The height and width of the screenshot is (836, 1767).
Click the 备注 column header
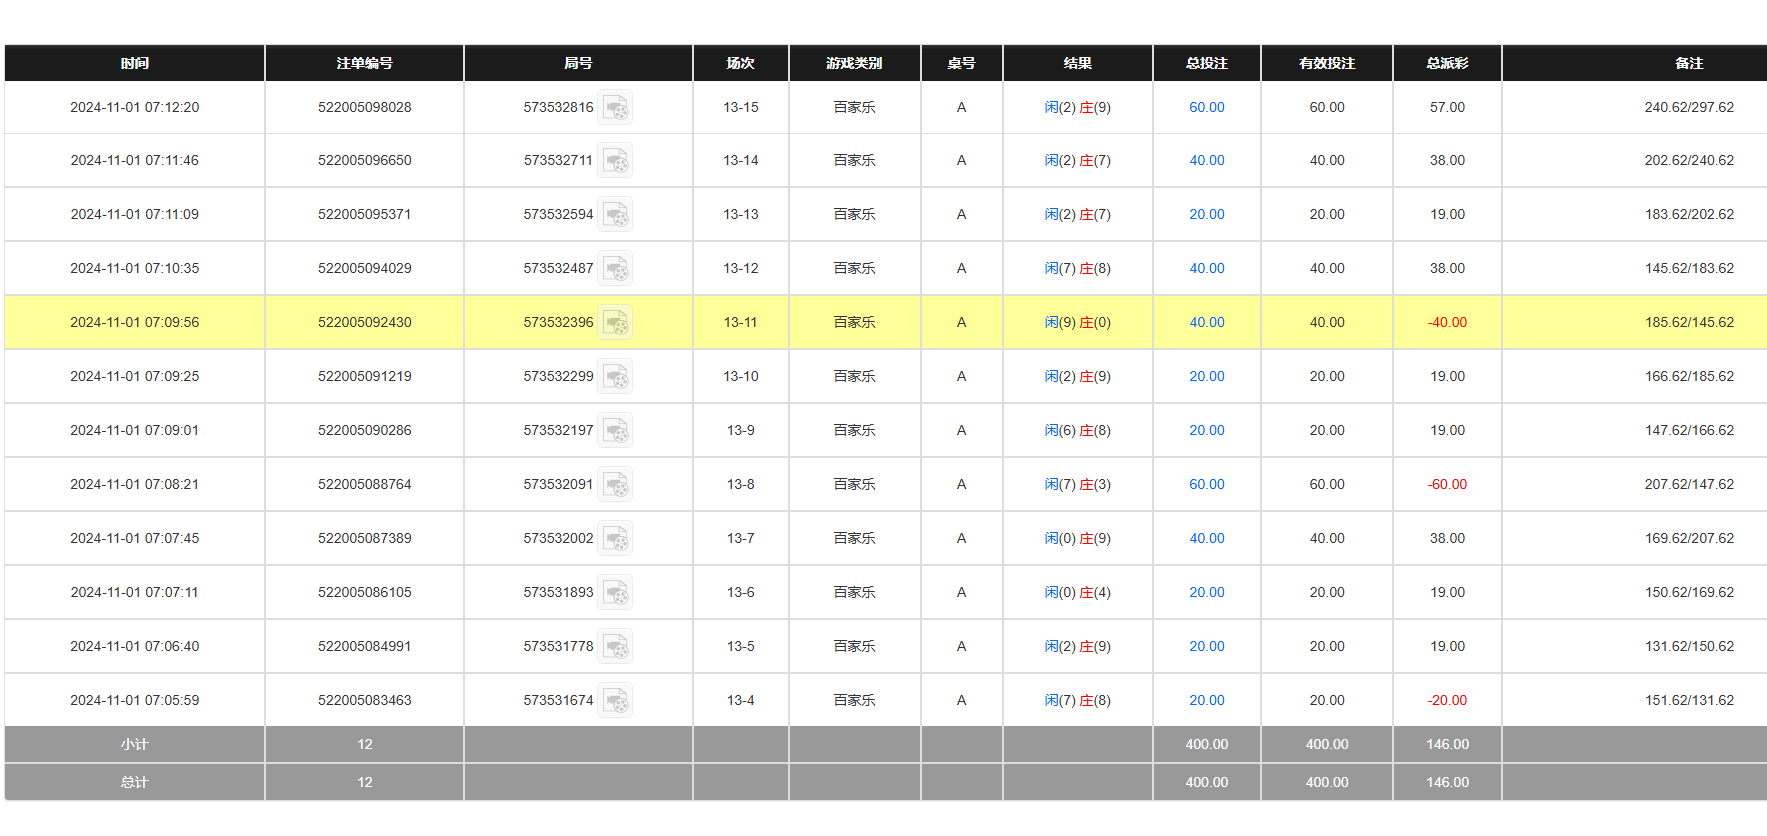[1688, 63]
